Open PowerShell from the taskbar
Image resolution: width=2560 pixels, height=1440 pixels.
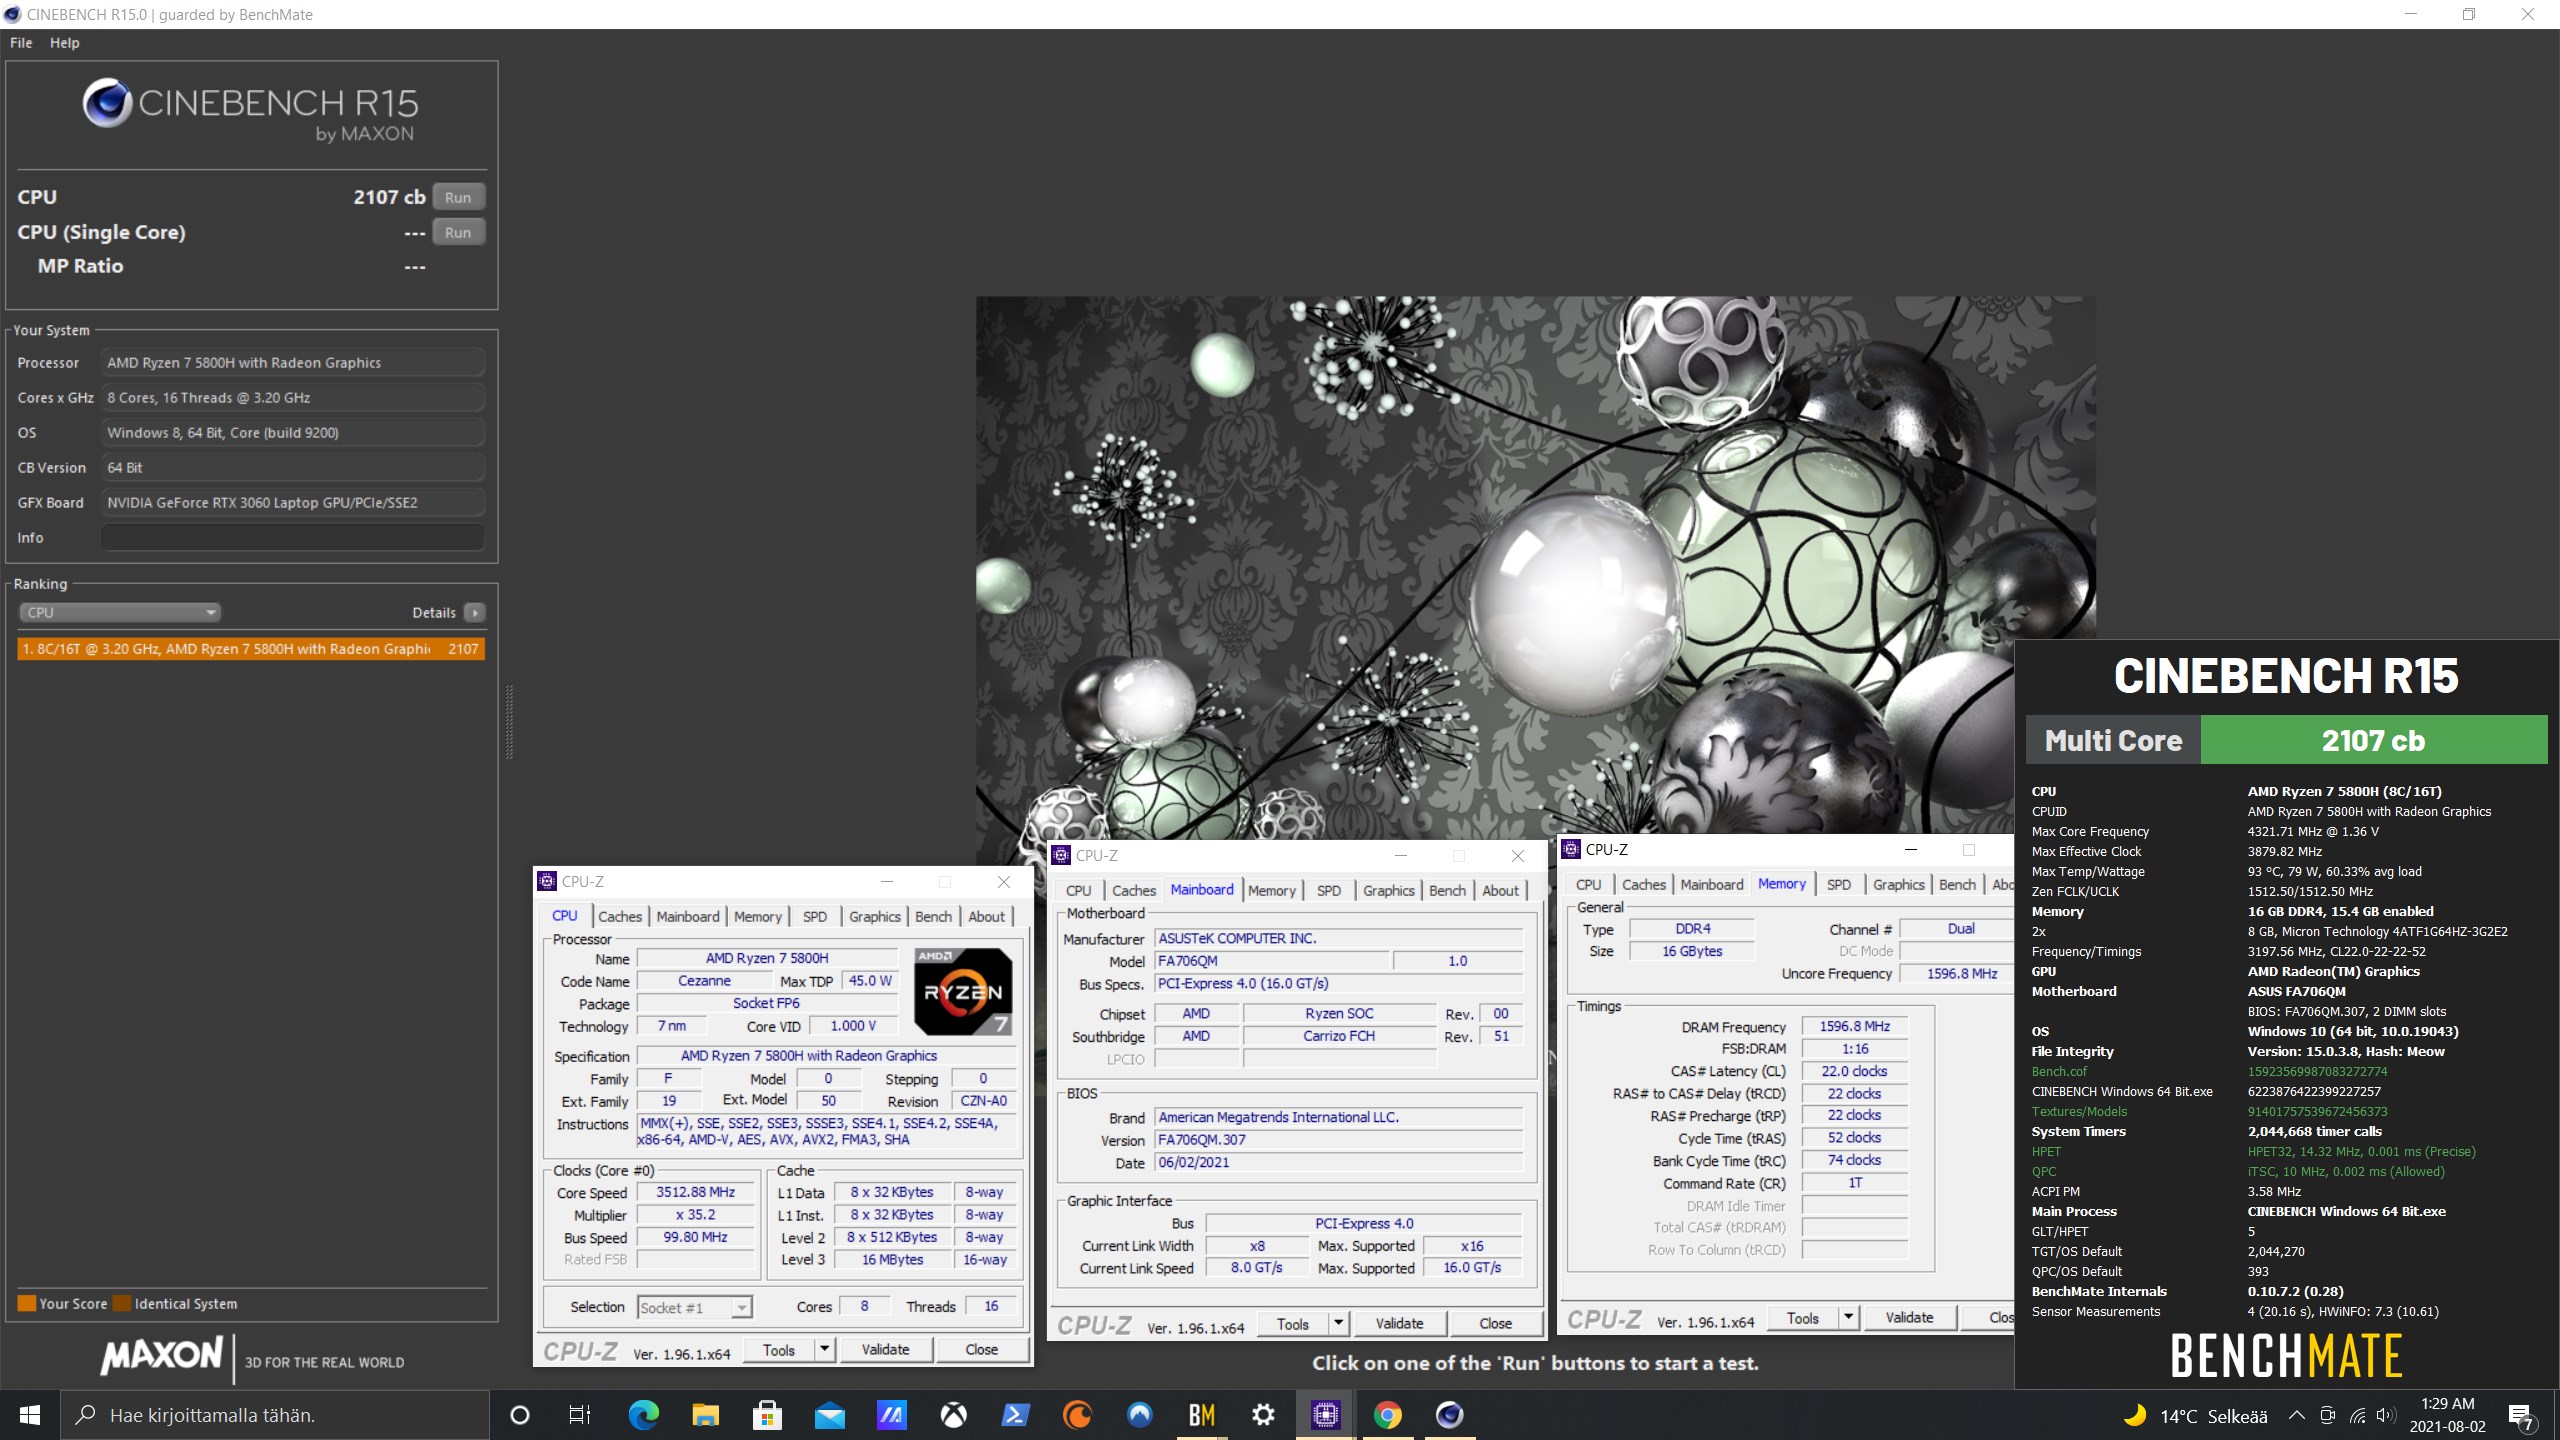1015,1415
